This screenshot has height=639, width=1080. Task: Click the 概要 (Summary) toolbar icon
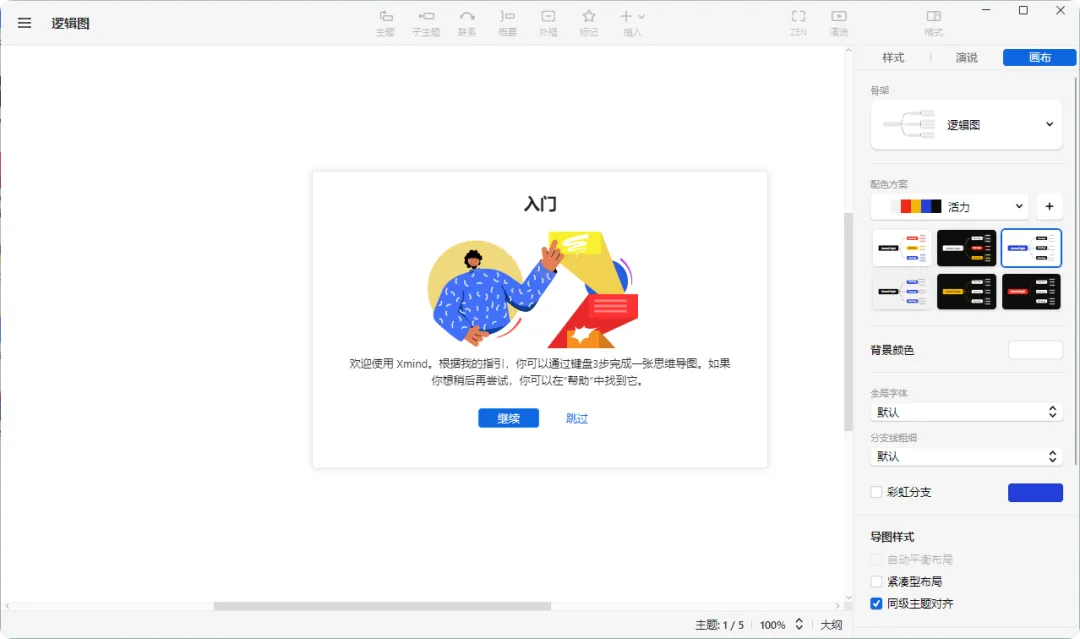tap(507, 23)
